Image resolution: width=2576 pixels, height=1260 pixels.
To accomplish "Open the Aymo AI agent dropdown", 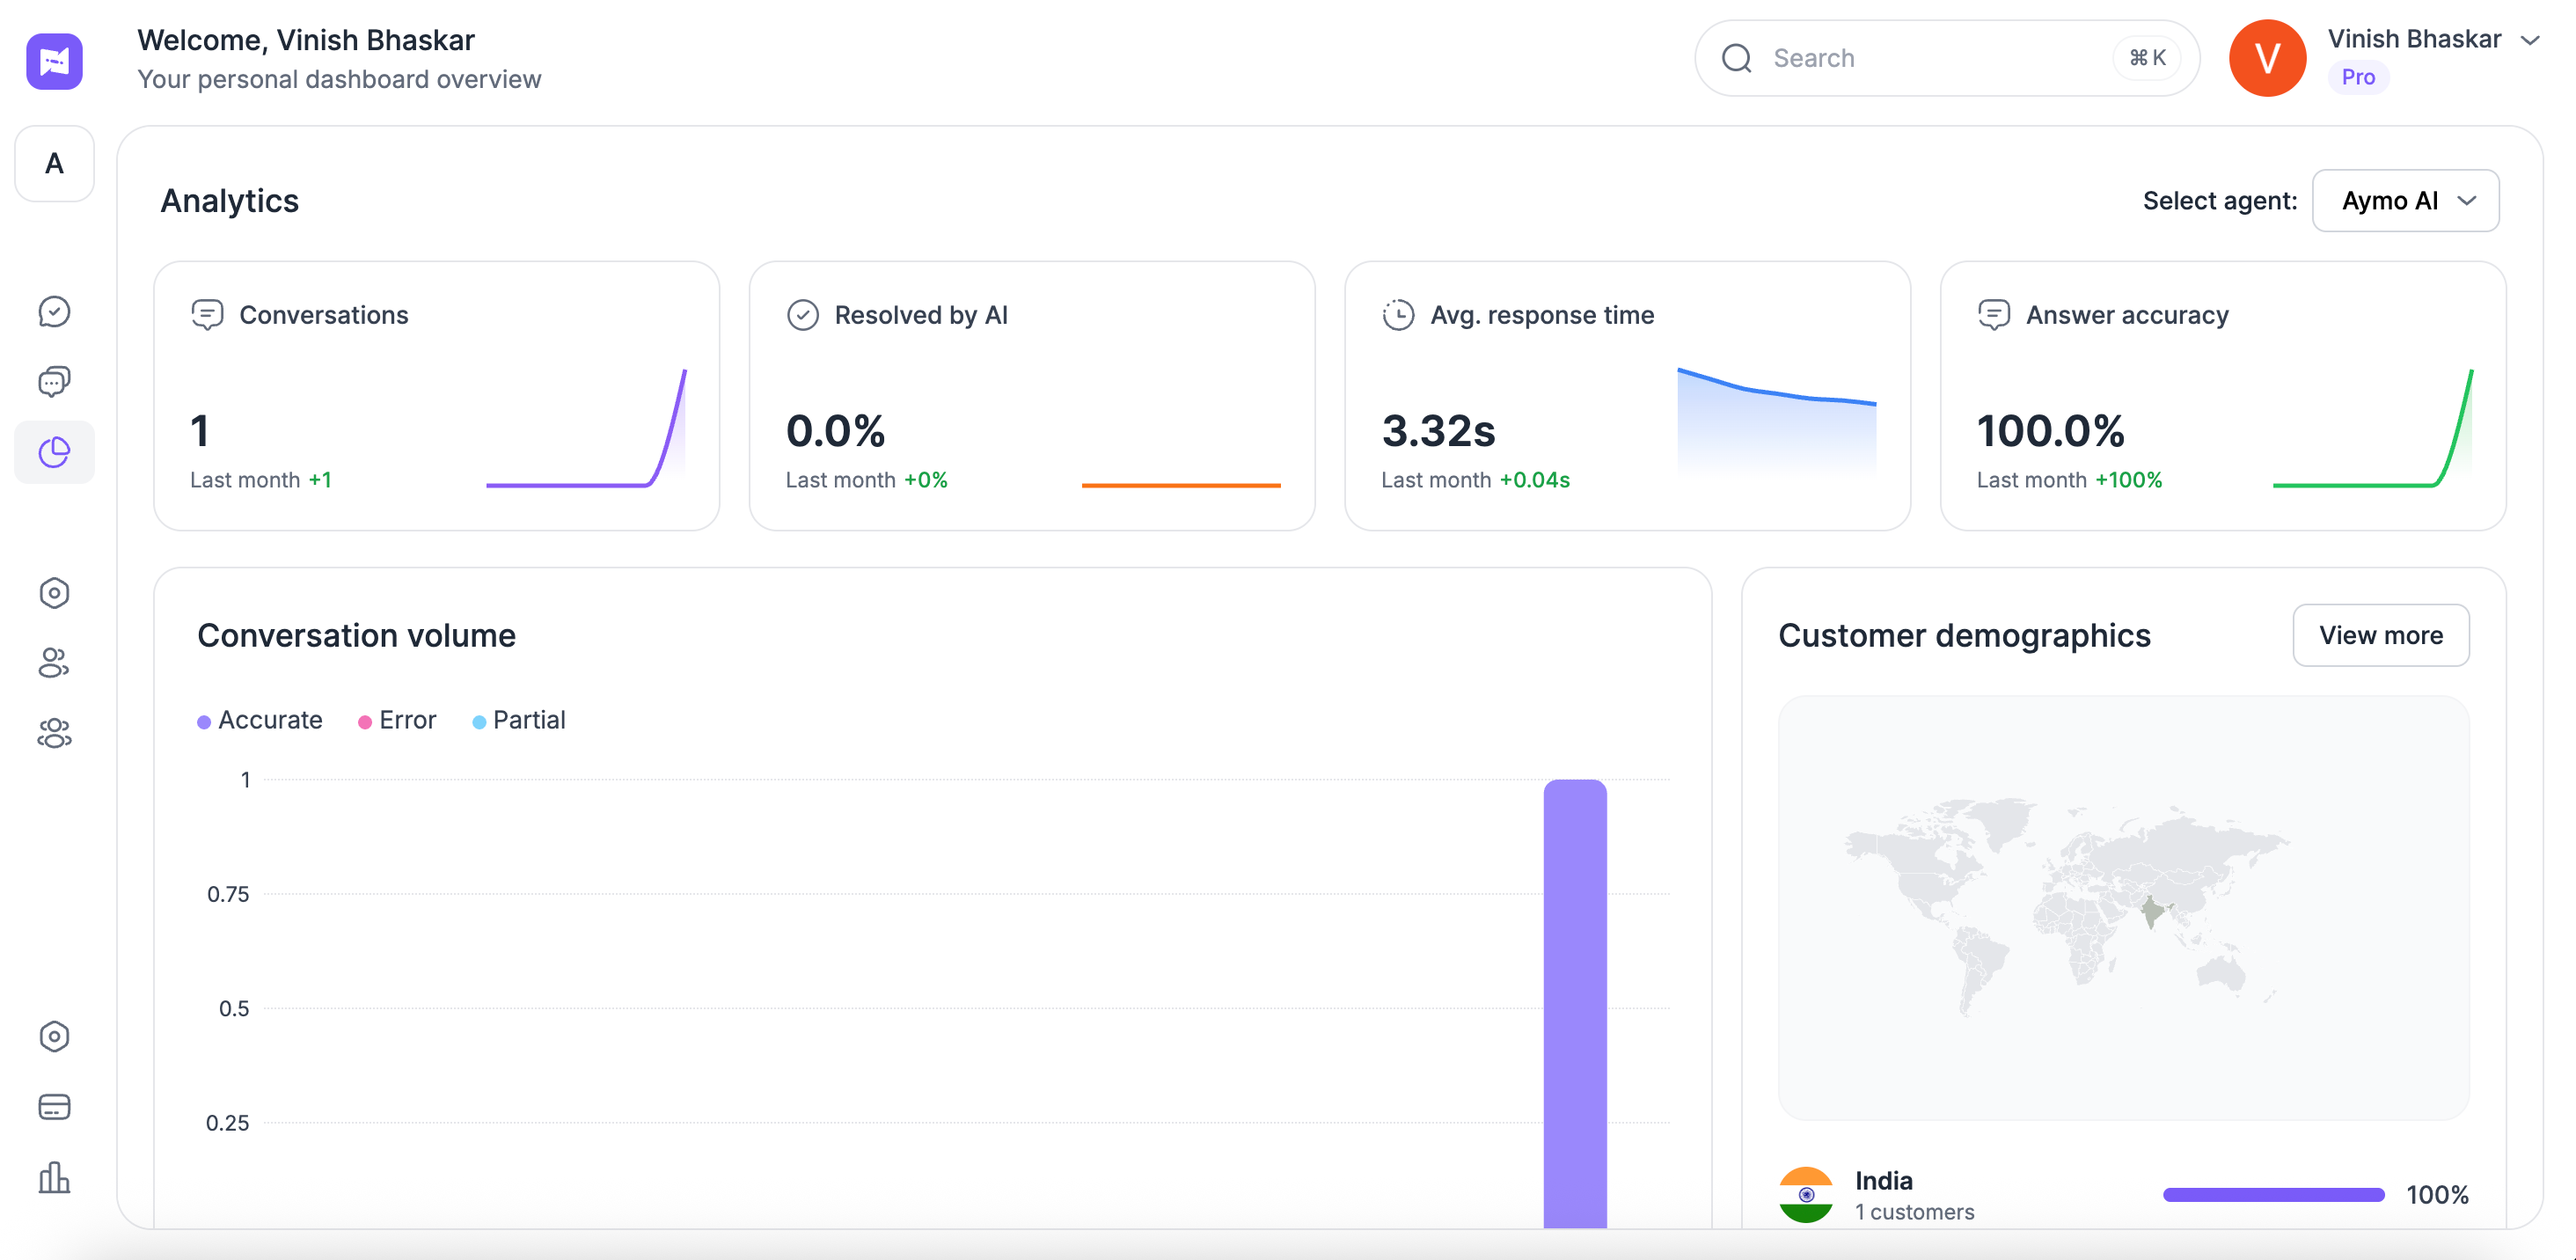I will coord(2406,201).
